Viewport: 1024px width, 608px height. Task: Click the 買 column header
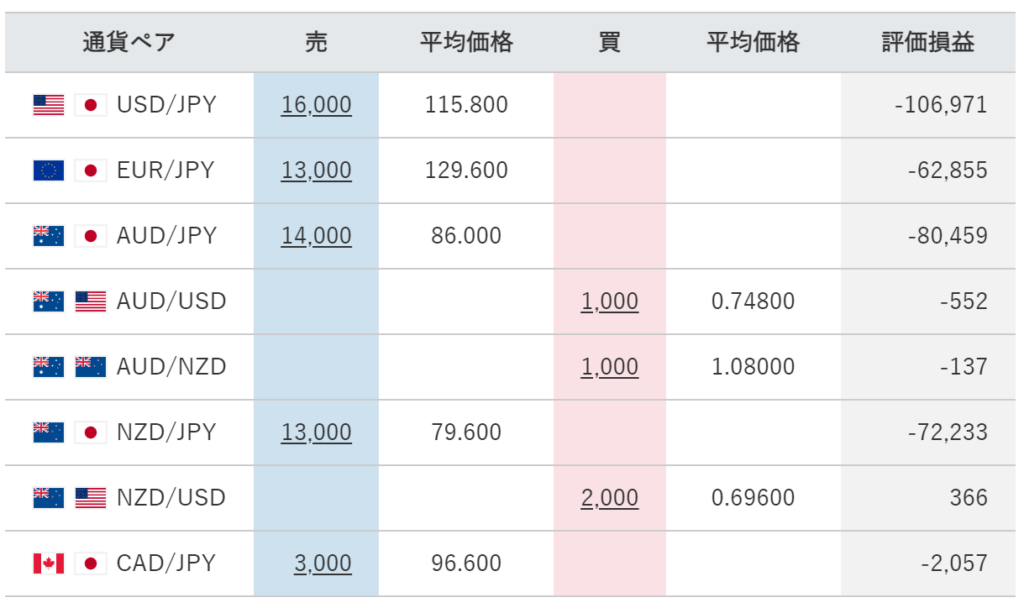pyautogui.click(x=609, y=42)
